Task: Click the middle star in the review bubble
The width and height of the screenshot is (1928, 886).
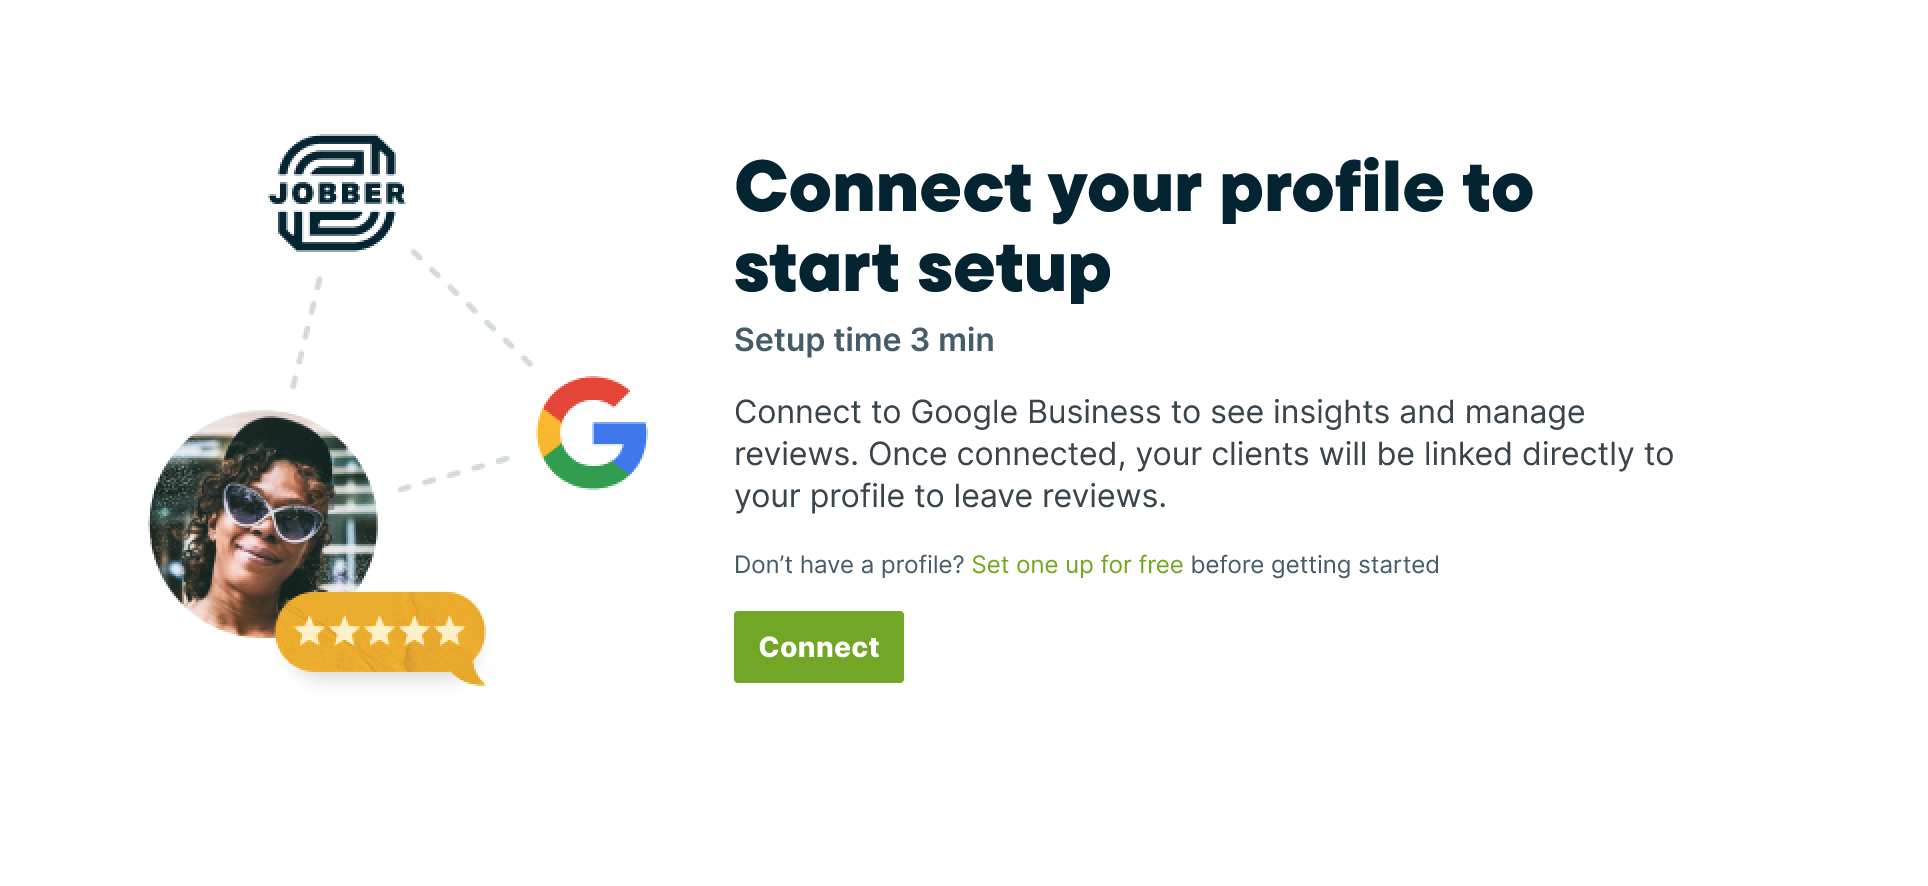Action: click(380, 631)
